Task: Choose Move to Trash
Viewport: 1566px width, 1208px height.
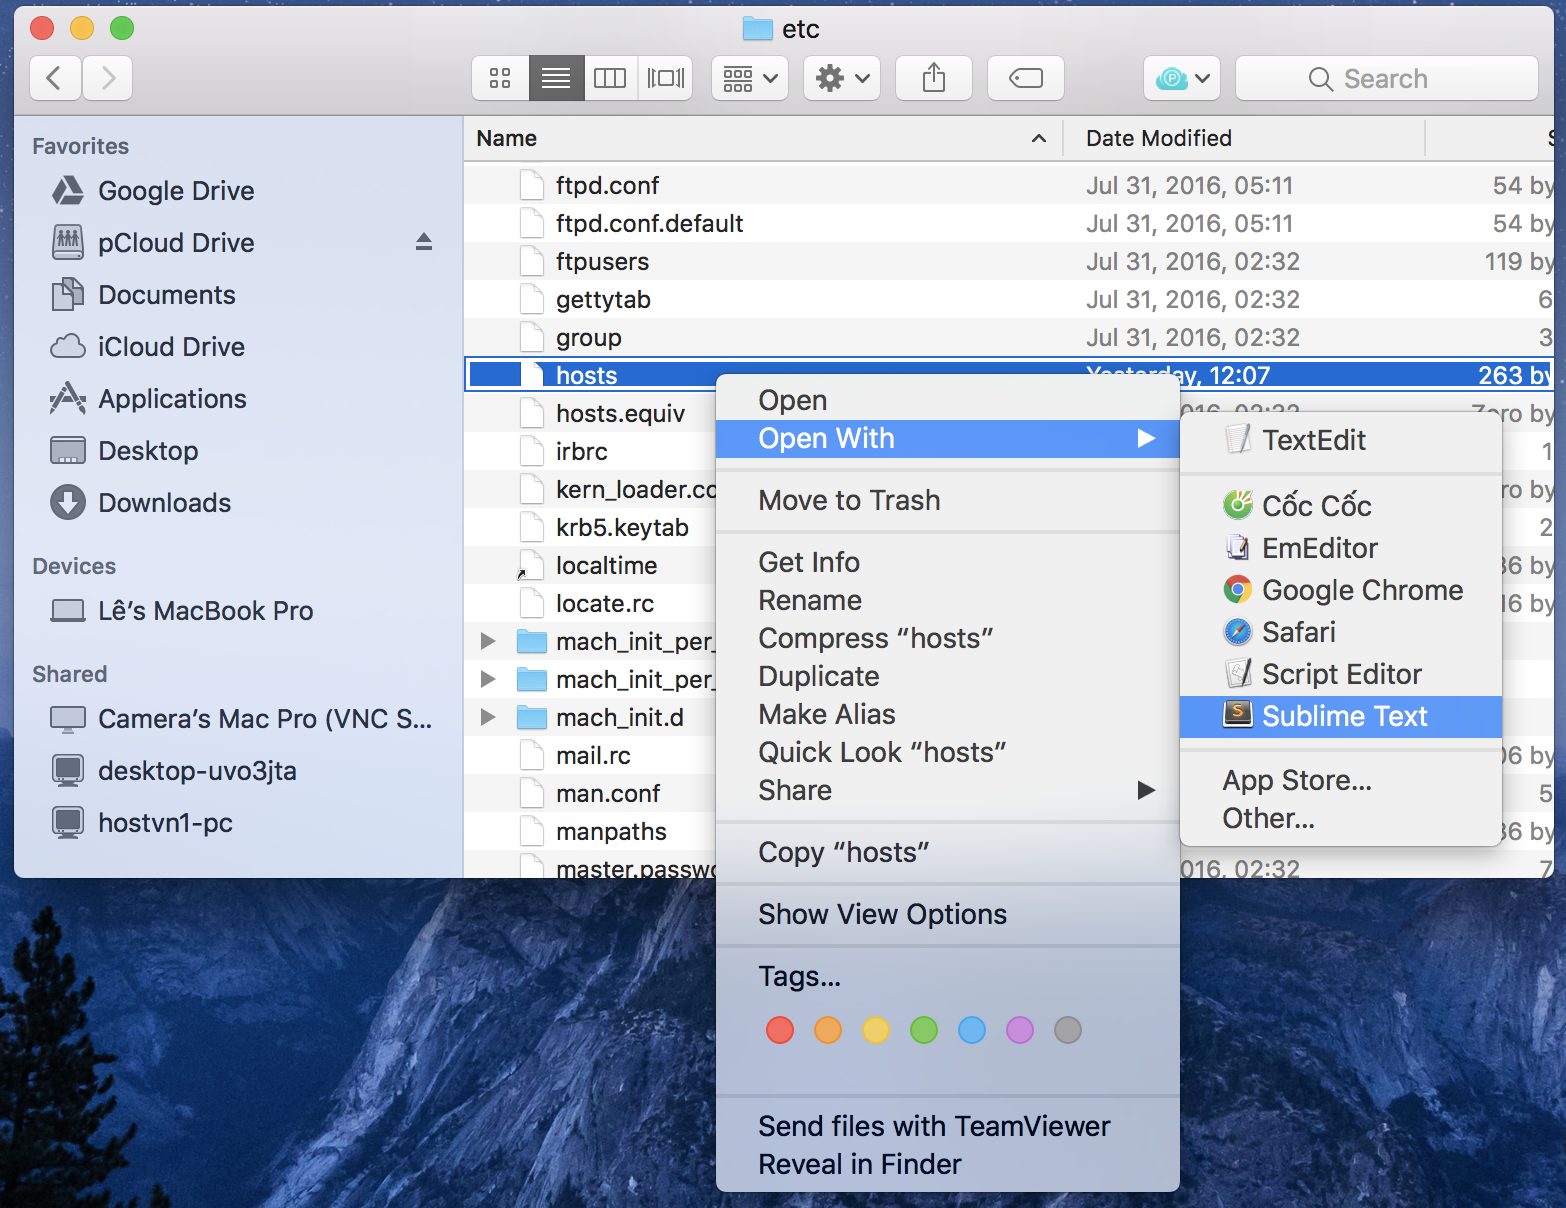Action: tap(948, 500)
